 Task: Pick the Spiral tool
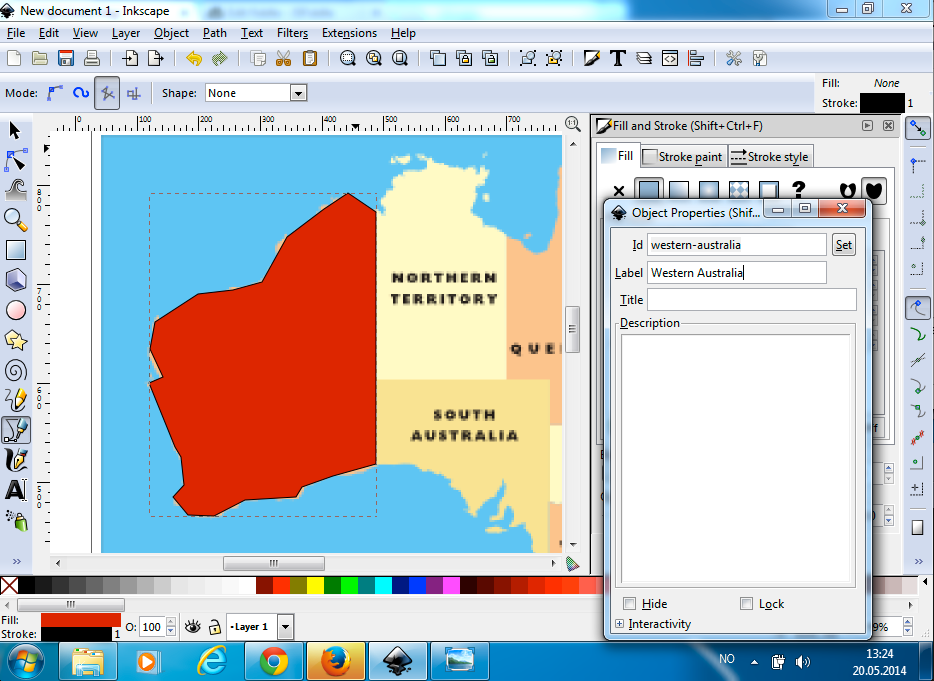pos(15,370)
